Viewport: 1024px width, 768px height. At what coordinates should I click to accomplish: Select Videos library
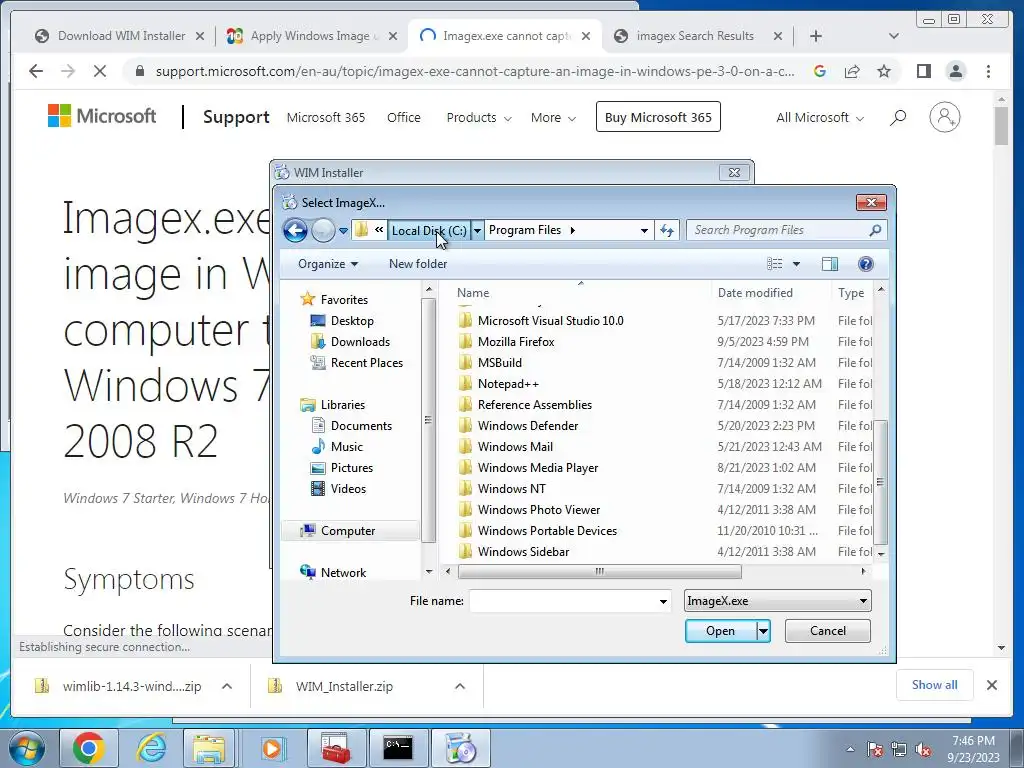tap(348, 488)
